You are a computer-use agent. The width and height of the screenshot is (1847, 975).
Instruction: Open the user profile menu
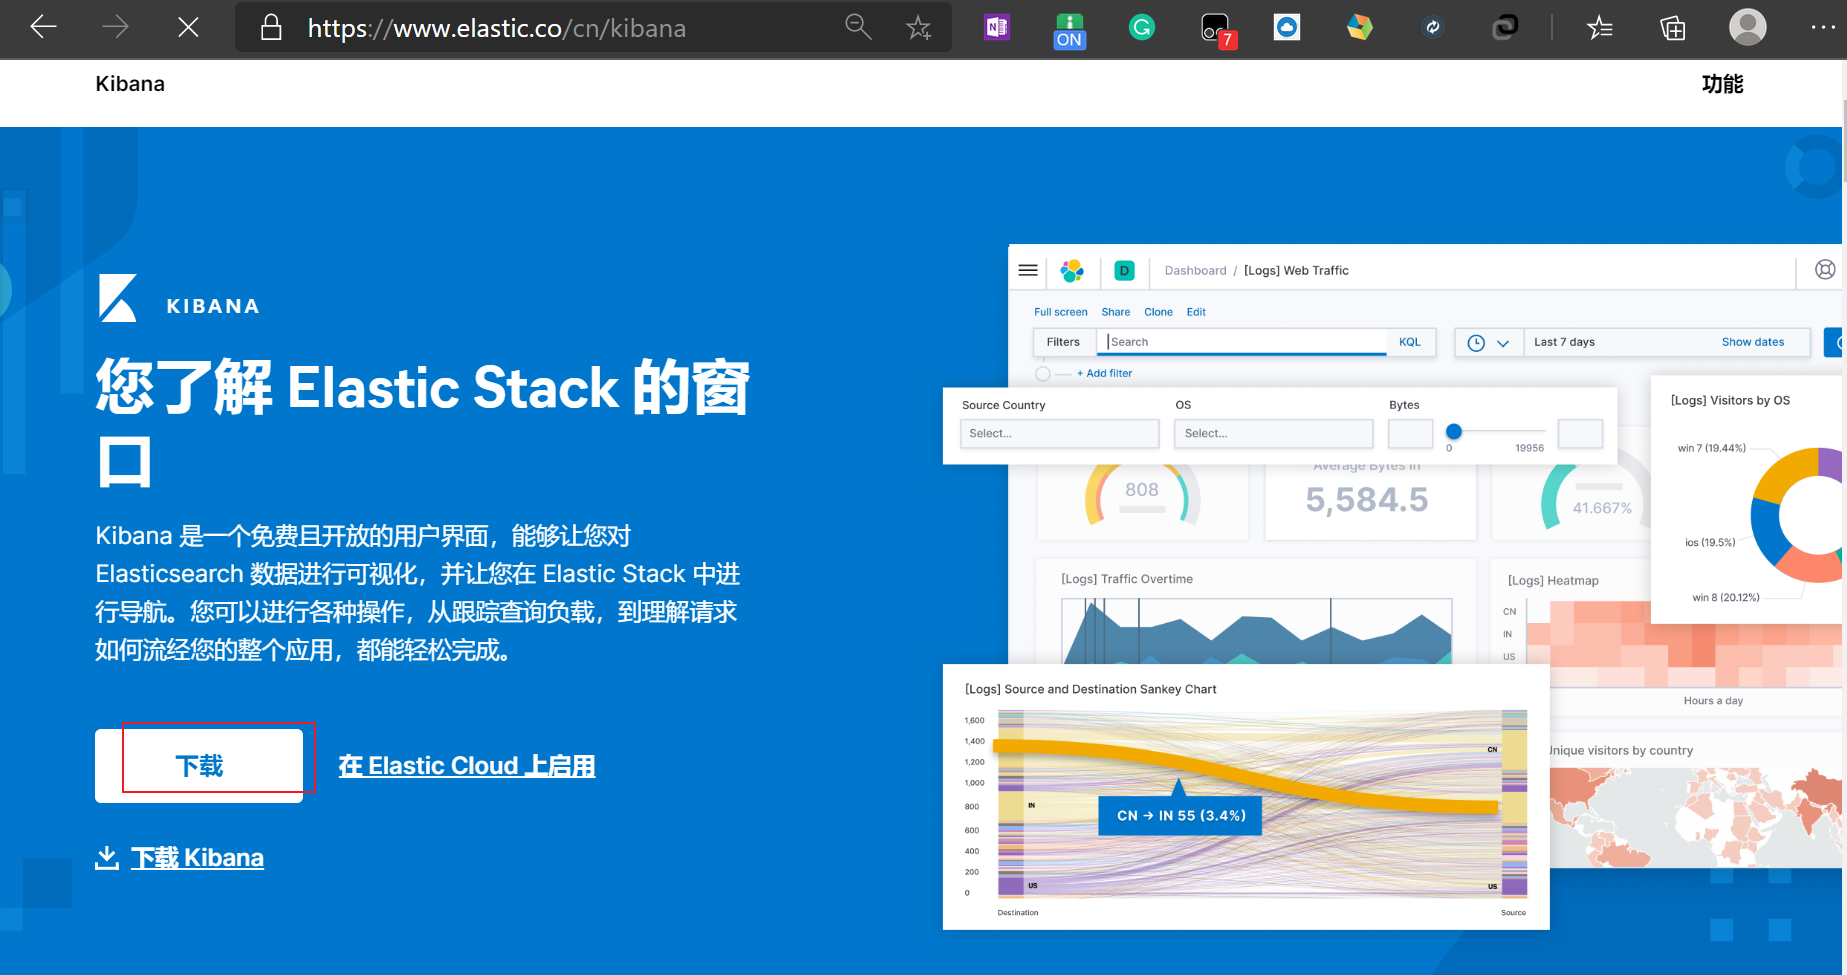(1748, 27)
